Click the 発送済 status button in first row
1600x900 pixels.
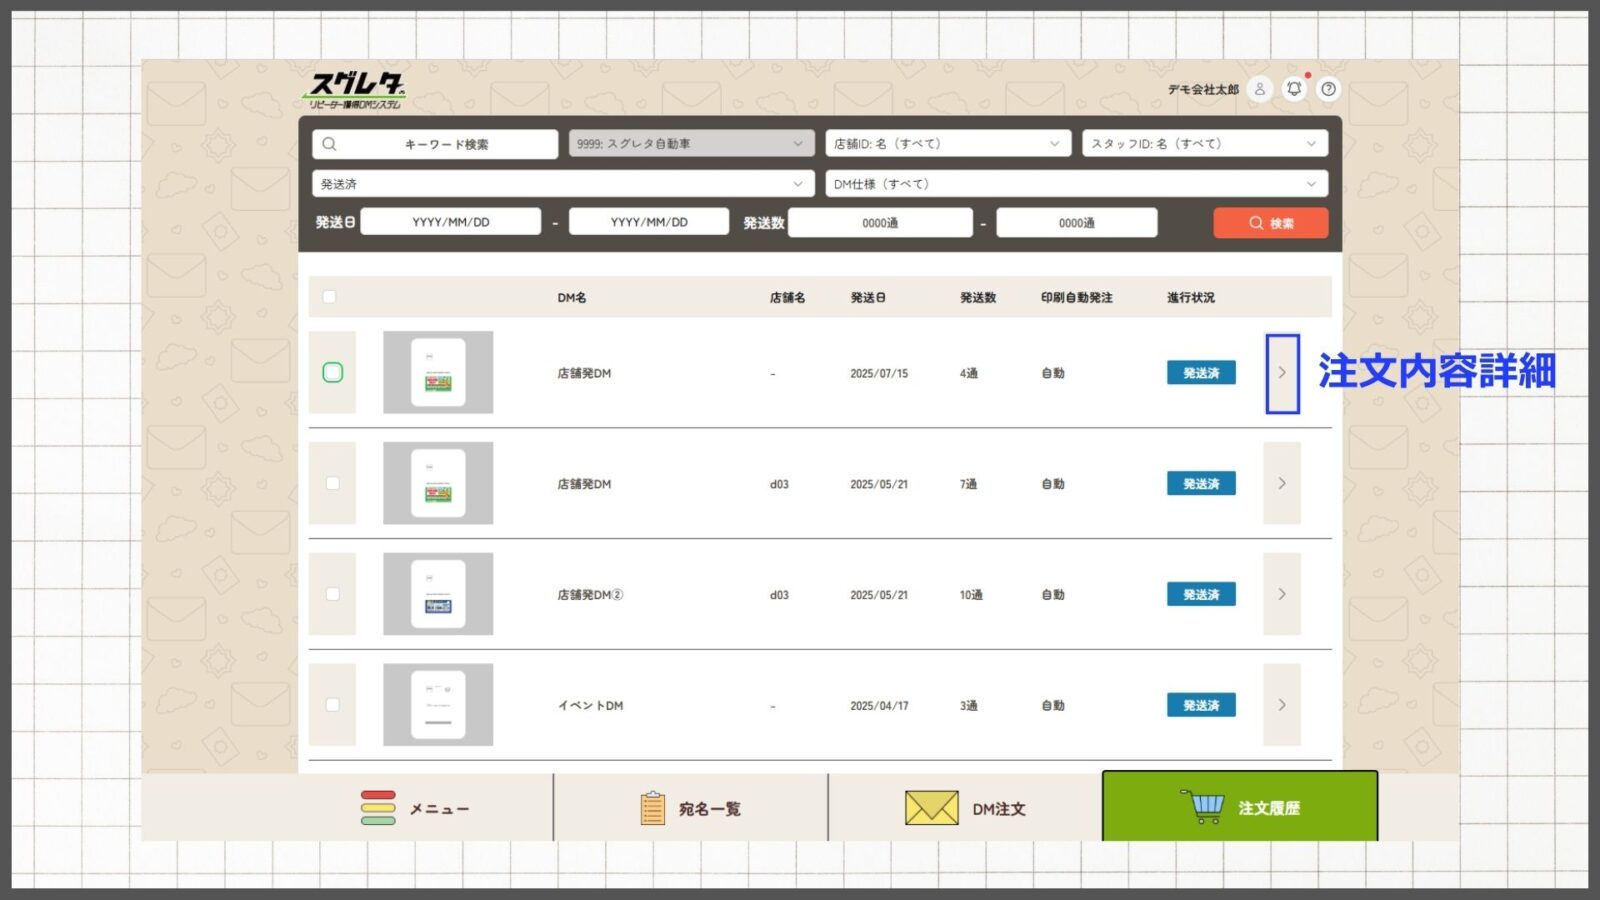pyautogui.click(x=1201, y=373)
